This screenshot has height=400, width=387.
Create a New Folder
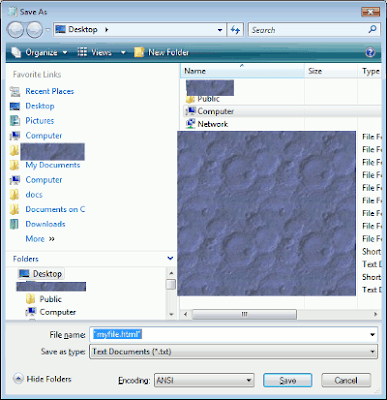[161, 52]
